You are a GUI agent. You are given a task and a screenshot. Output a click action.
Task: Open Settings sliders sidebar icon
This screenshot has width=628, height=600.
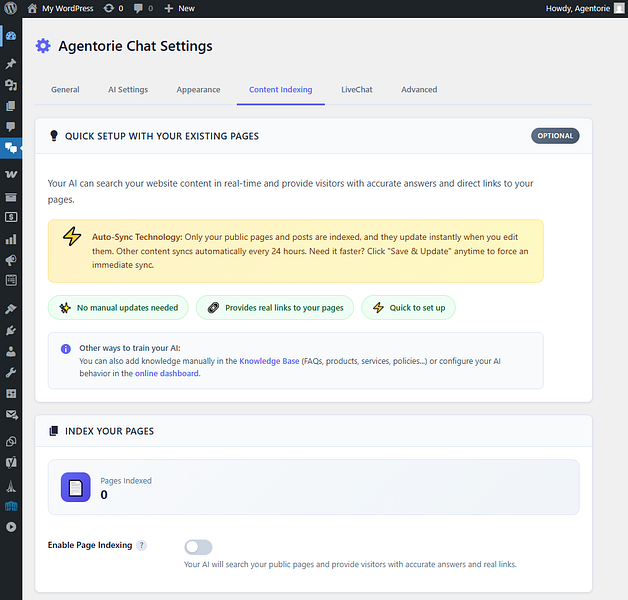pyautogui.click(x=11, y=394)
